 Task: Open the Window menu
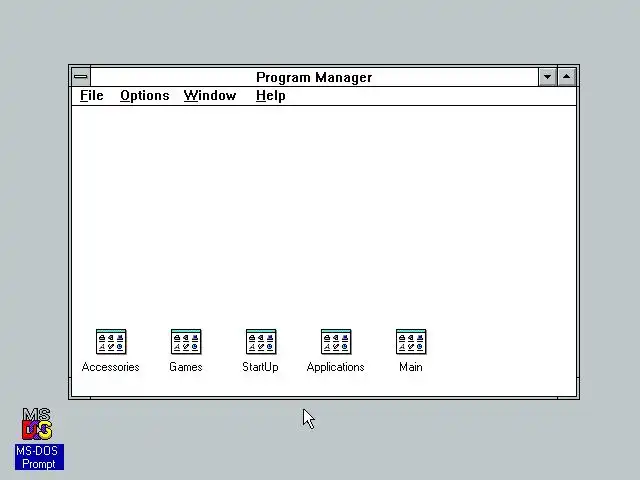(x=210, y=96)
